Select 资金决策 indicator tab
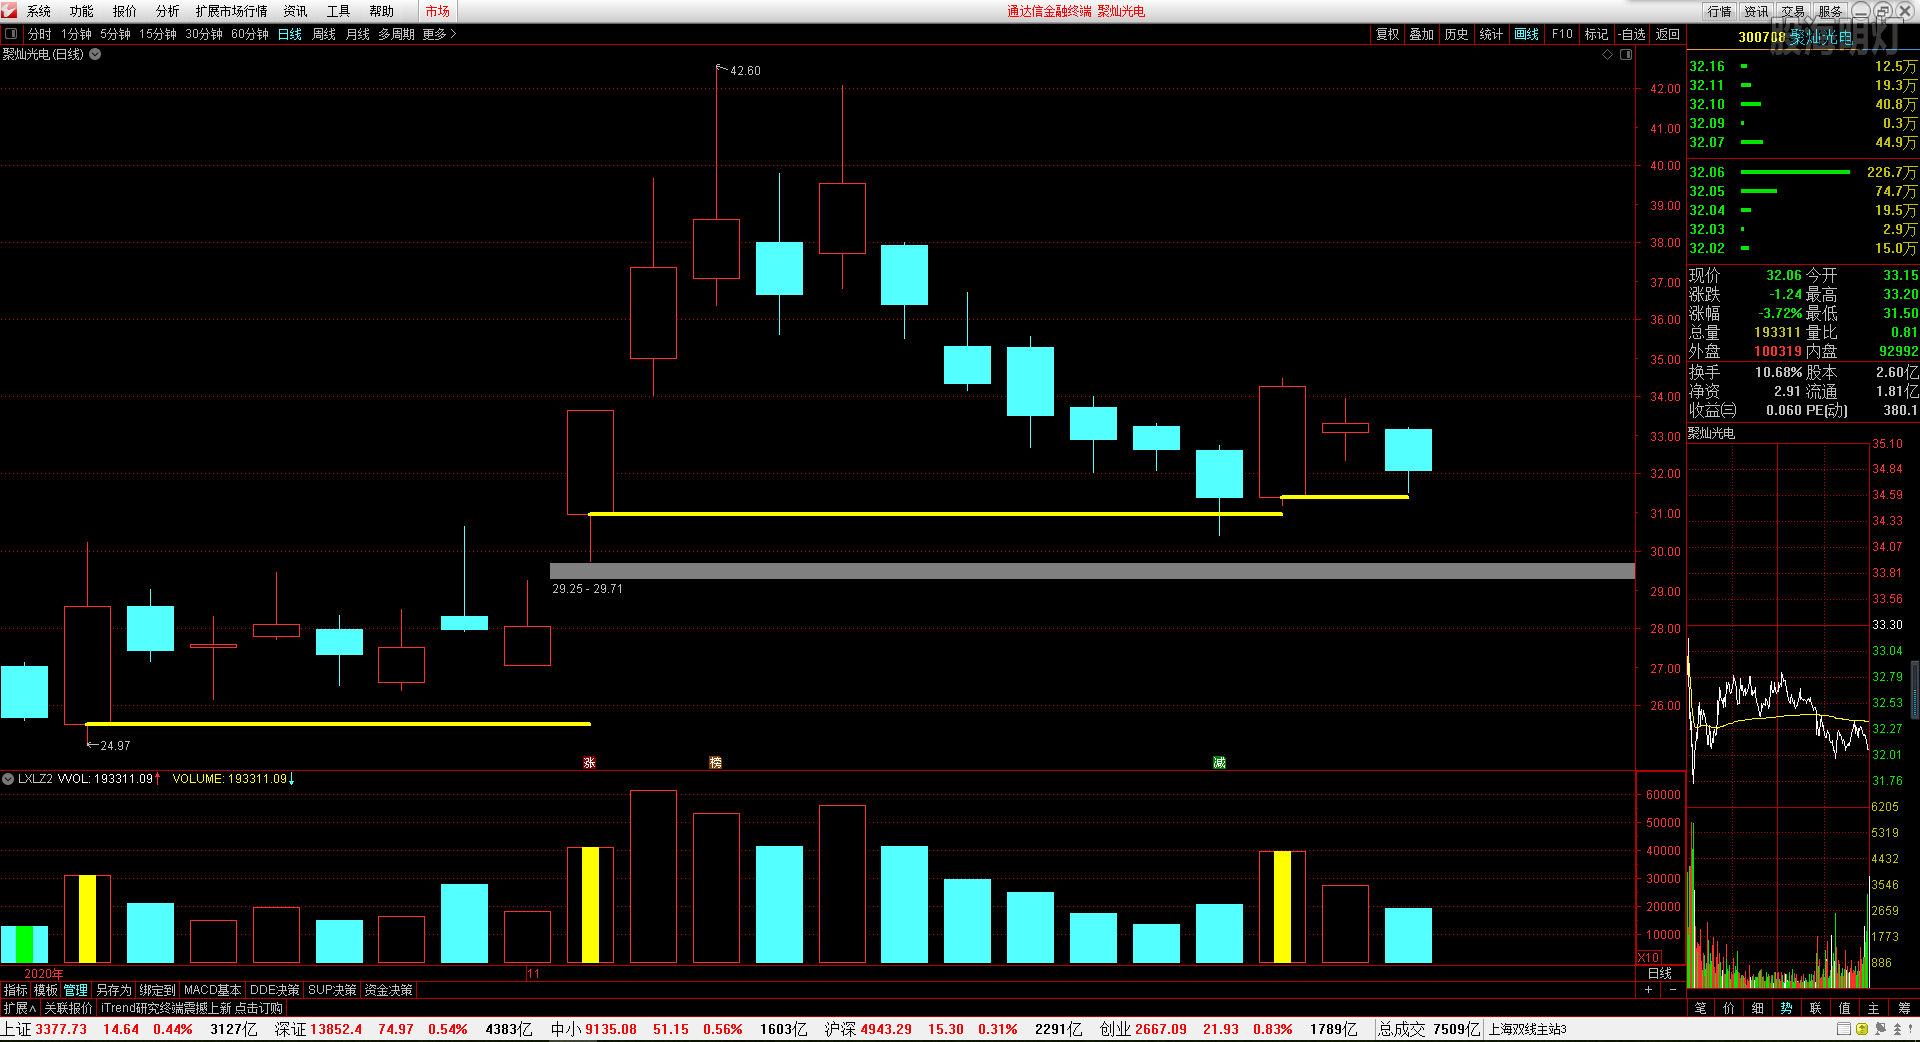This screenshot has height=1042, width=1920. pos(388,990)
